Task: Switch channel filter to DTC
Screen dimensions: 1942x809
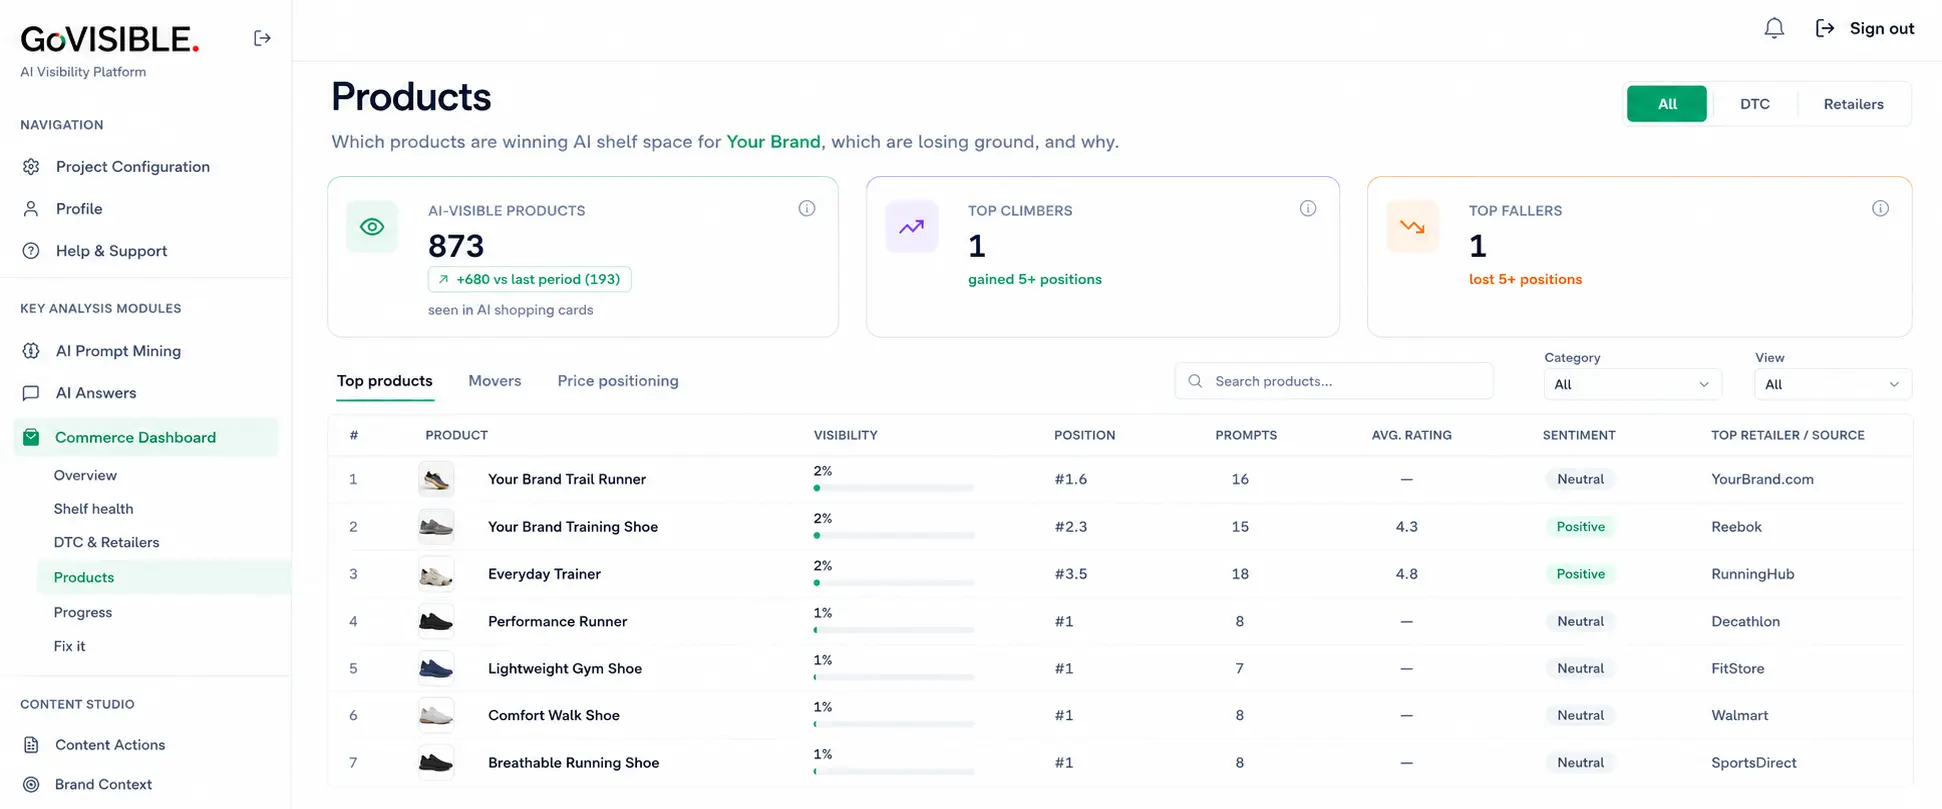Action: [x=1755, y=104]
